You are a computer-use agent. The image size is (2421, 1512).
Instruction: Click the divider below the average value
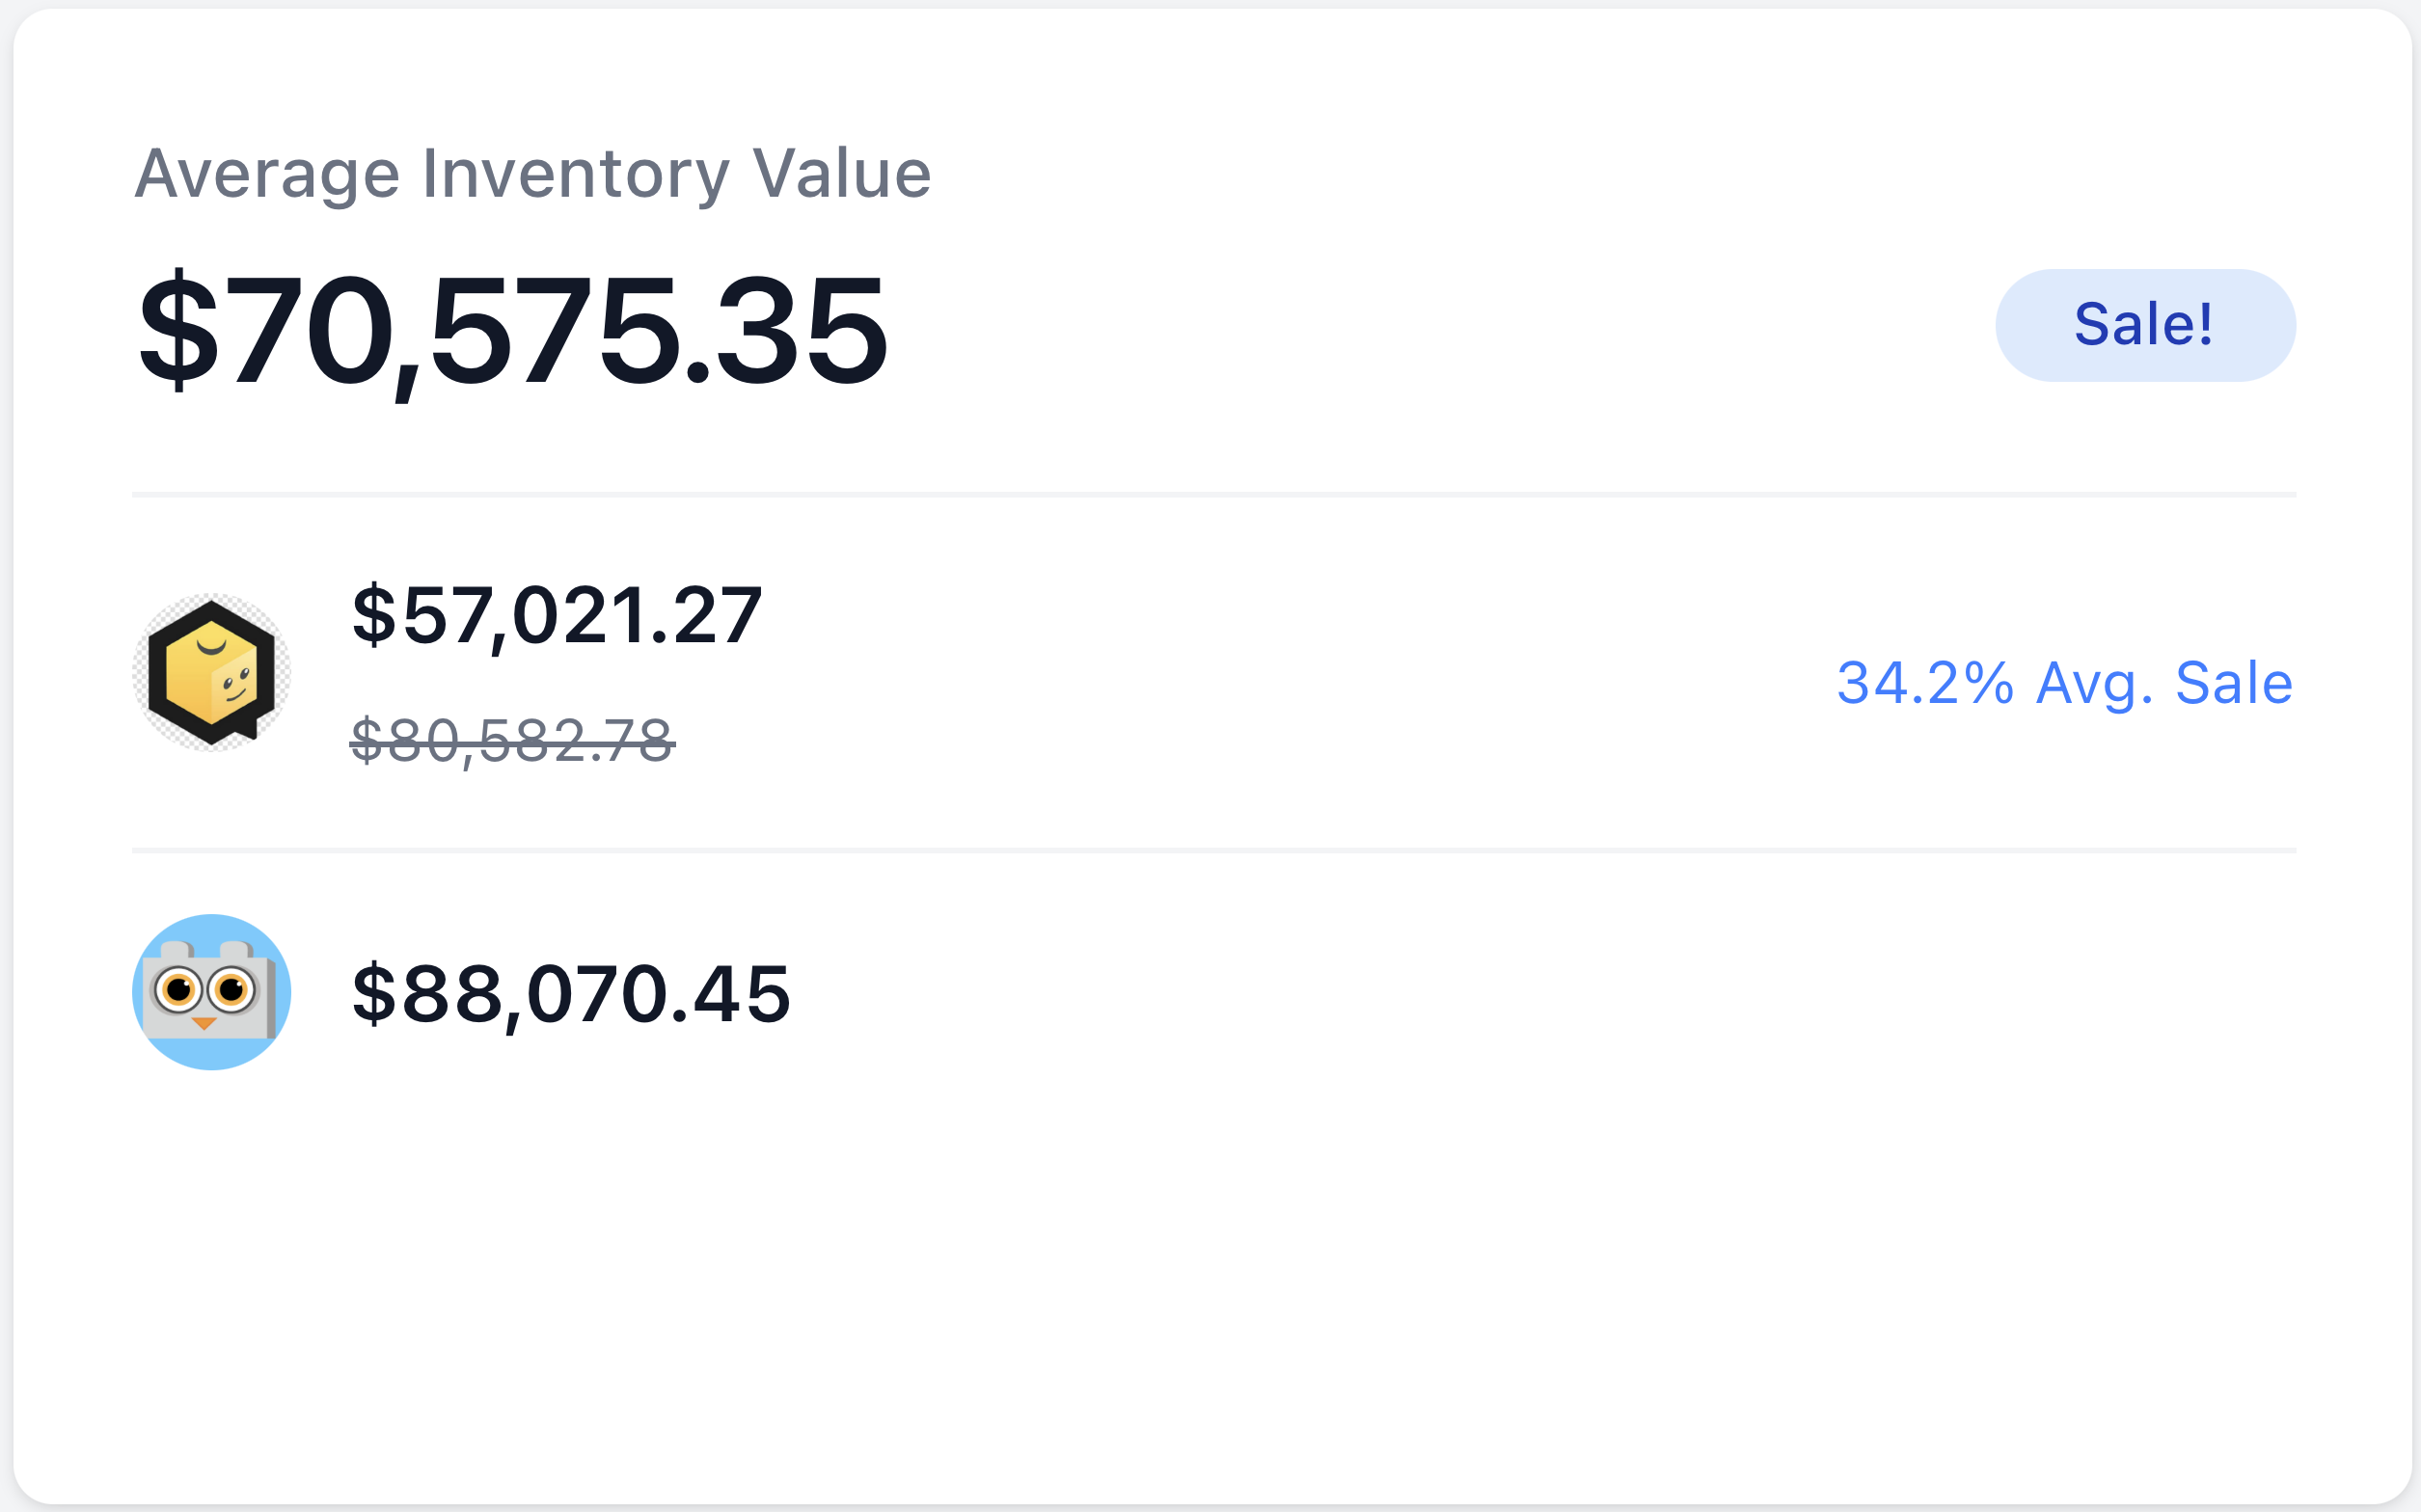[x=1214, y=494]
